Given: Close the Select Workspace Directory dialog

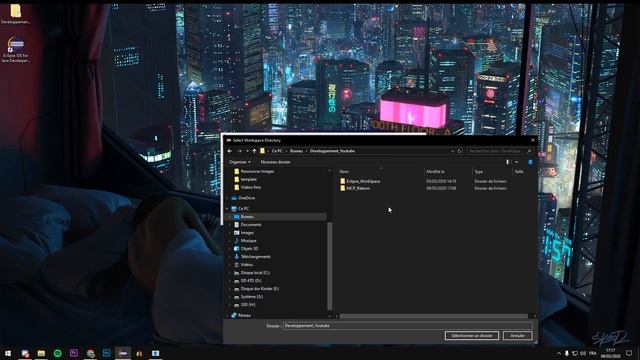Looking at the screenshot, I should click(533, 140).
